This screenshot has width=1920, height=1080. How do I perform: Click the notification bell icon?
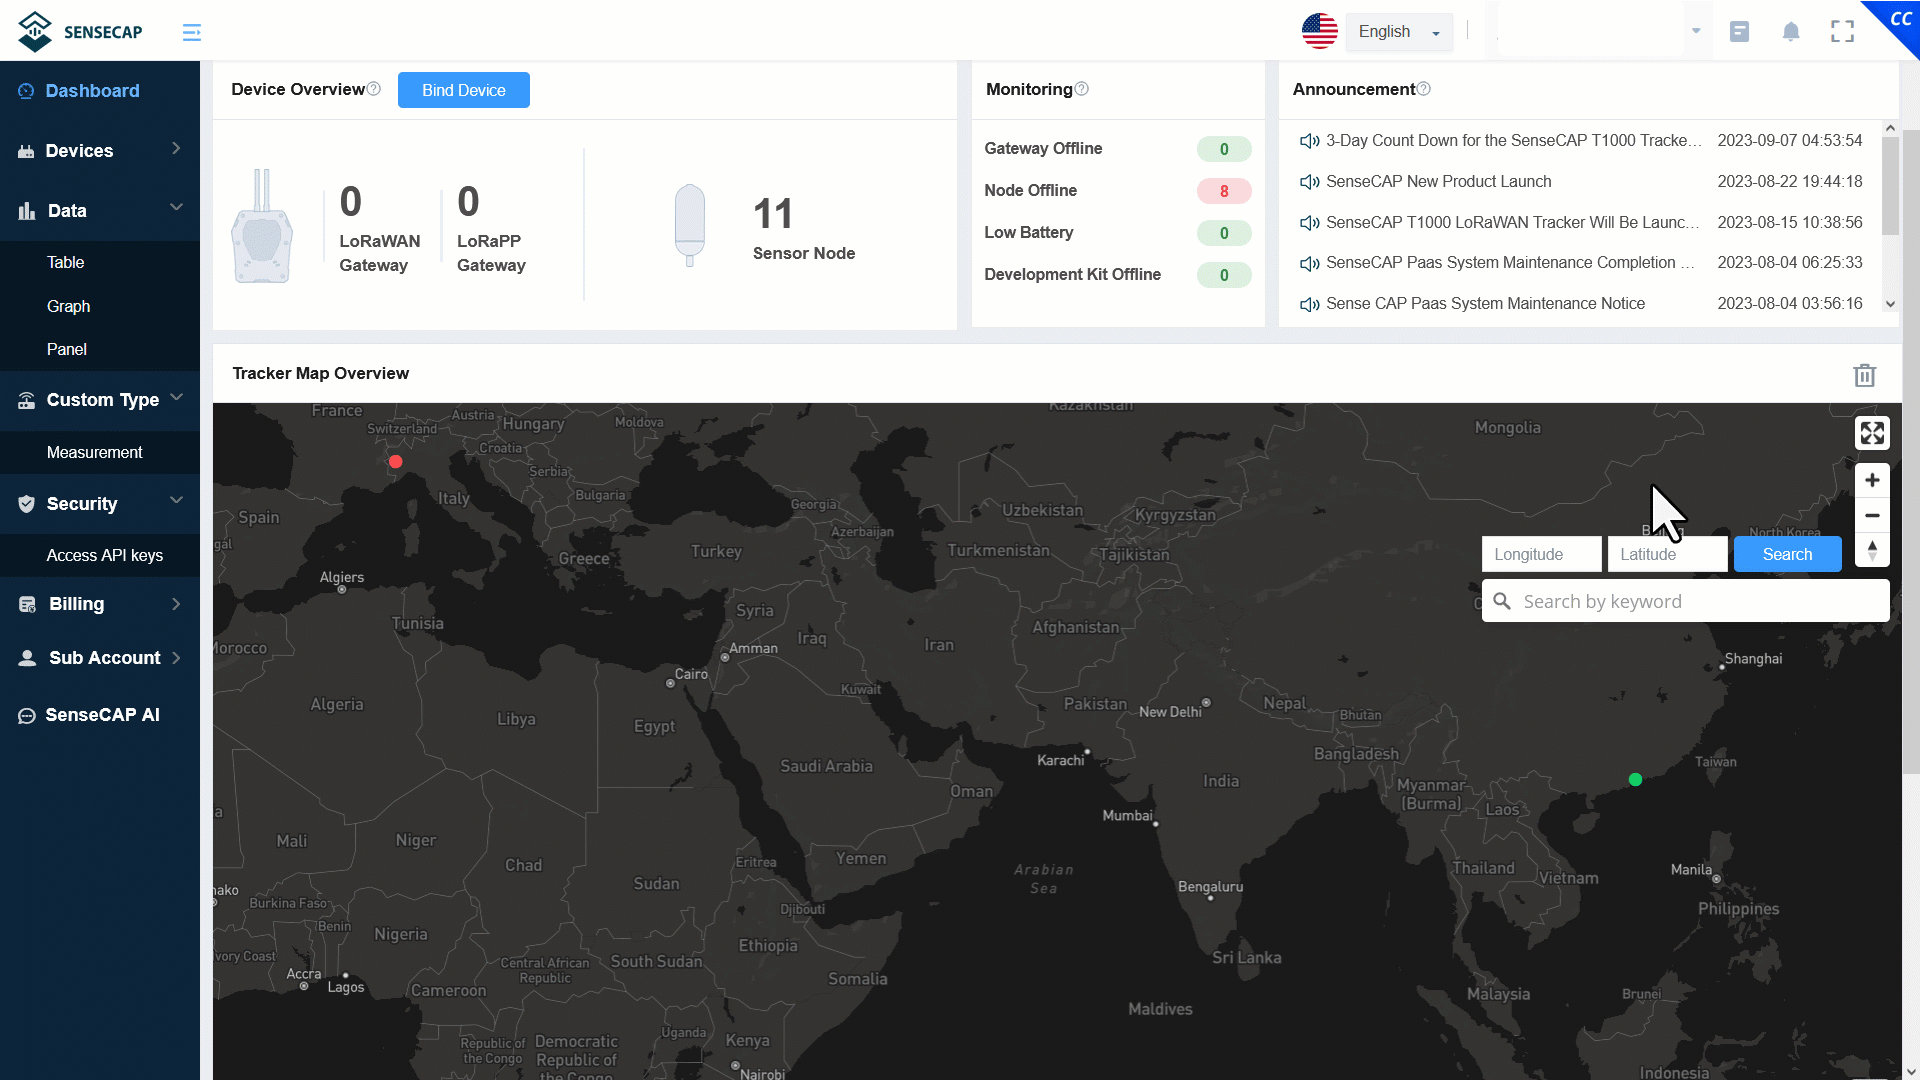(x=1791, y=32)
